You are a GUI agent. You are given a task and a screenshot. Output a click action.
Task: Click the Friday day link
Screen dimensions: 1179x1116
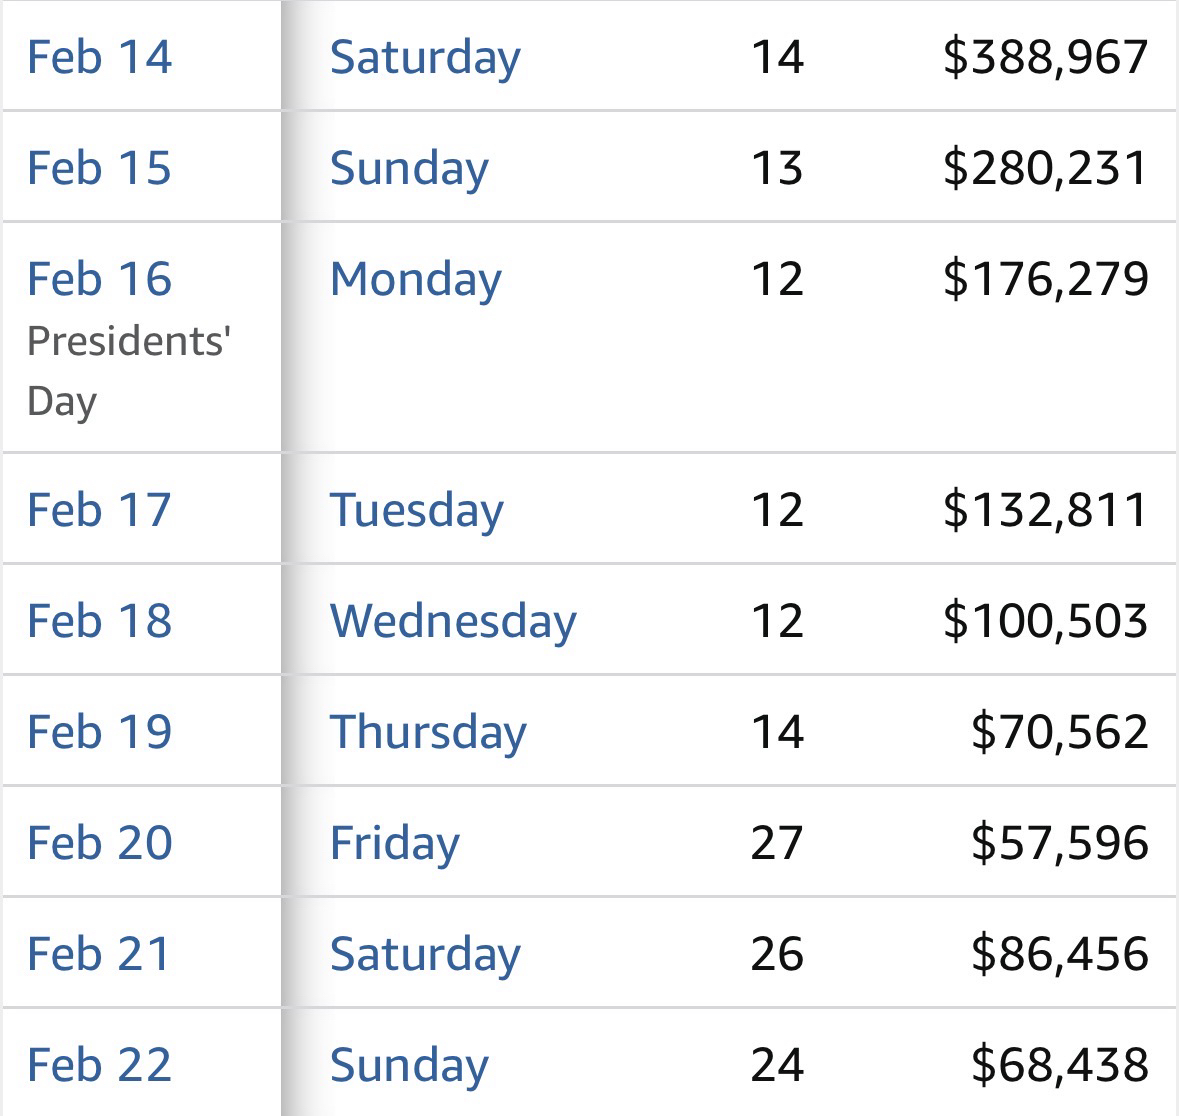pyautogui.click(x=394, y=843)
